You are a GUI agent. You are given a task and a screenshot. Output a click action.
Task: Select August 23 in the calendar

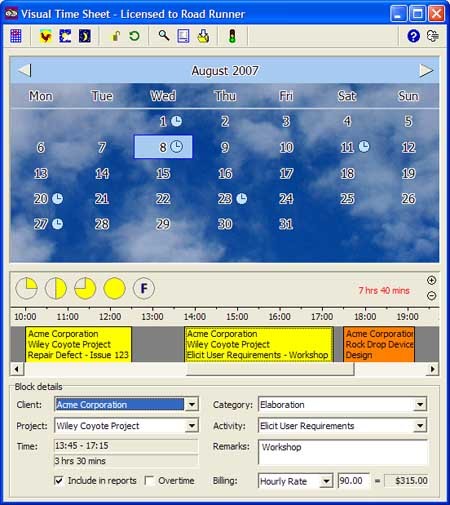click(x=225, y=199)
